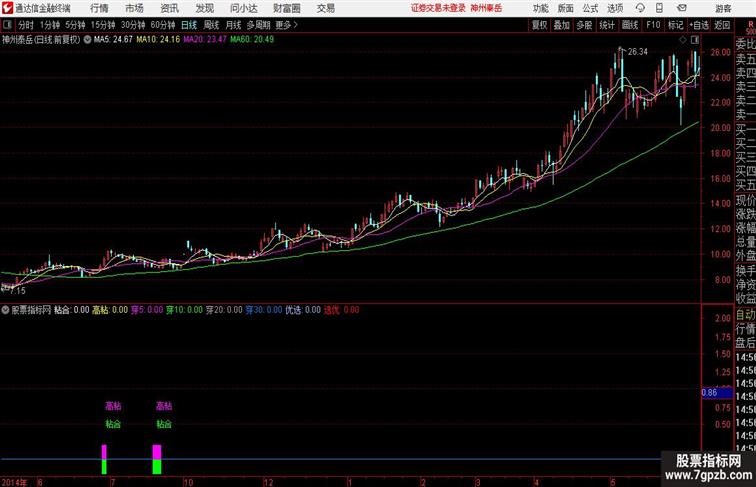The width and height of the screenshot is (756, 487).
Task: Toggle the left panel icon beside 分时
Action: 7,25
